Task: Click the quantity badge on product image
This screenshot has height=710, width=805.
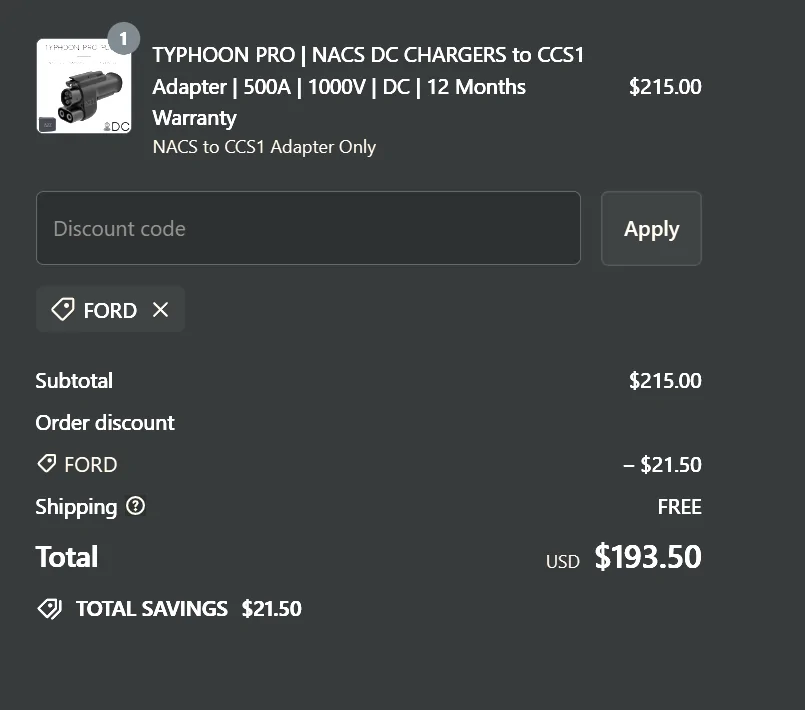Action: pos(123,39)
